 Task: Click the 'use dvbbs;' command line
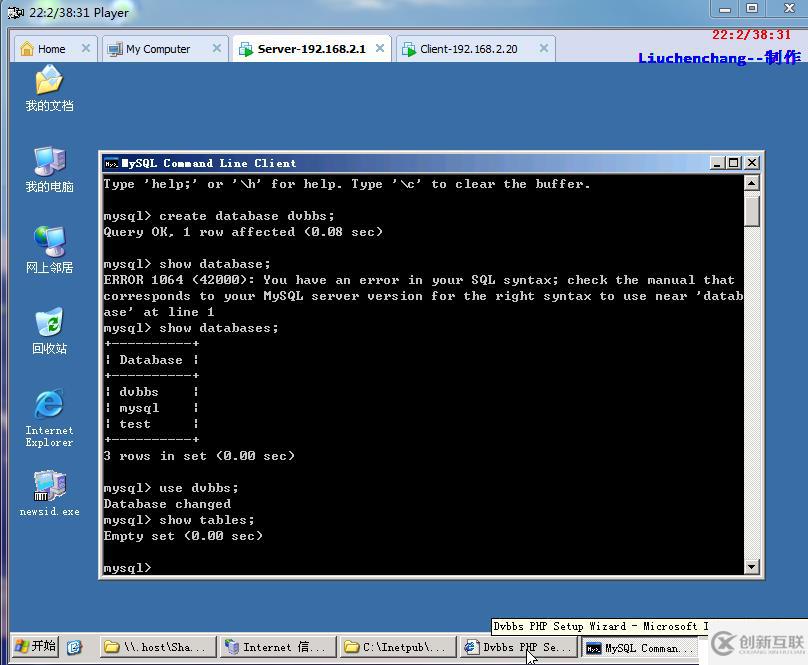(171, 488)
